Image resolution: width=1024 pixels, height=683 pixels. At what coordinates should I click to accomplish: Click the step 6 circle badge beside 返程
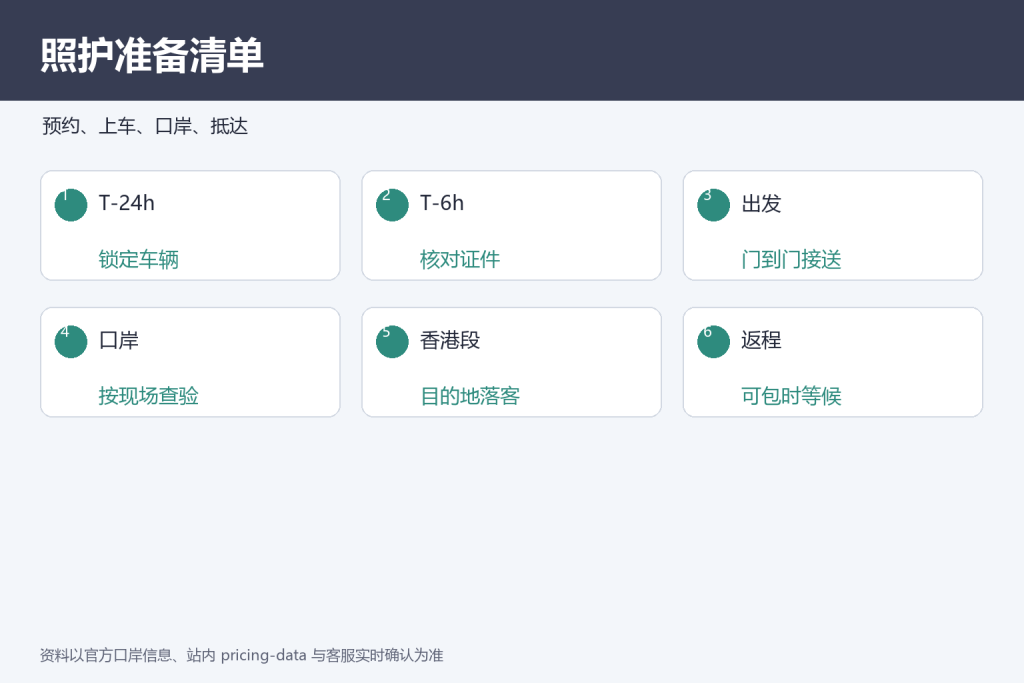click(713, 342)
